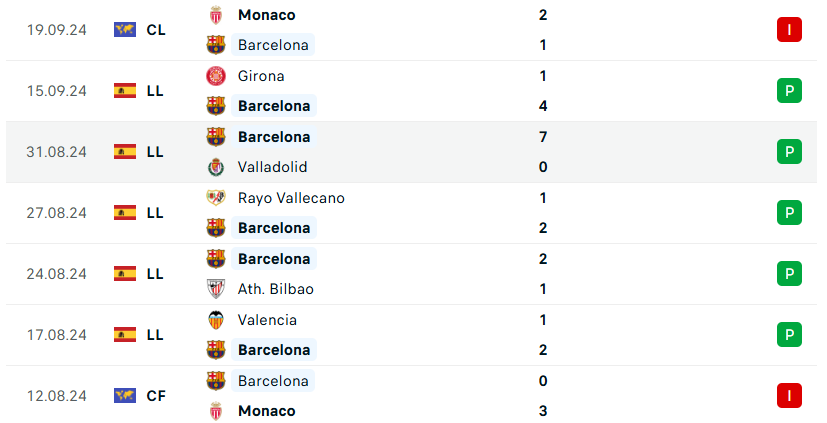Click the world flag beside CF
The image size is (827, 423).
(x=125, y=396)
